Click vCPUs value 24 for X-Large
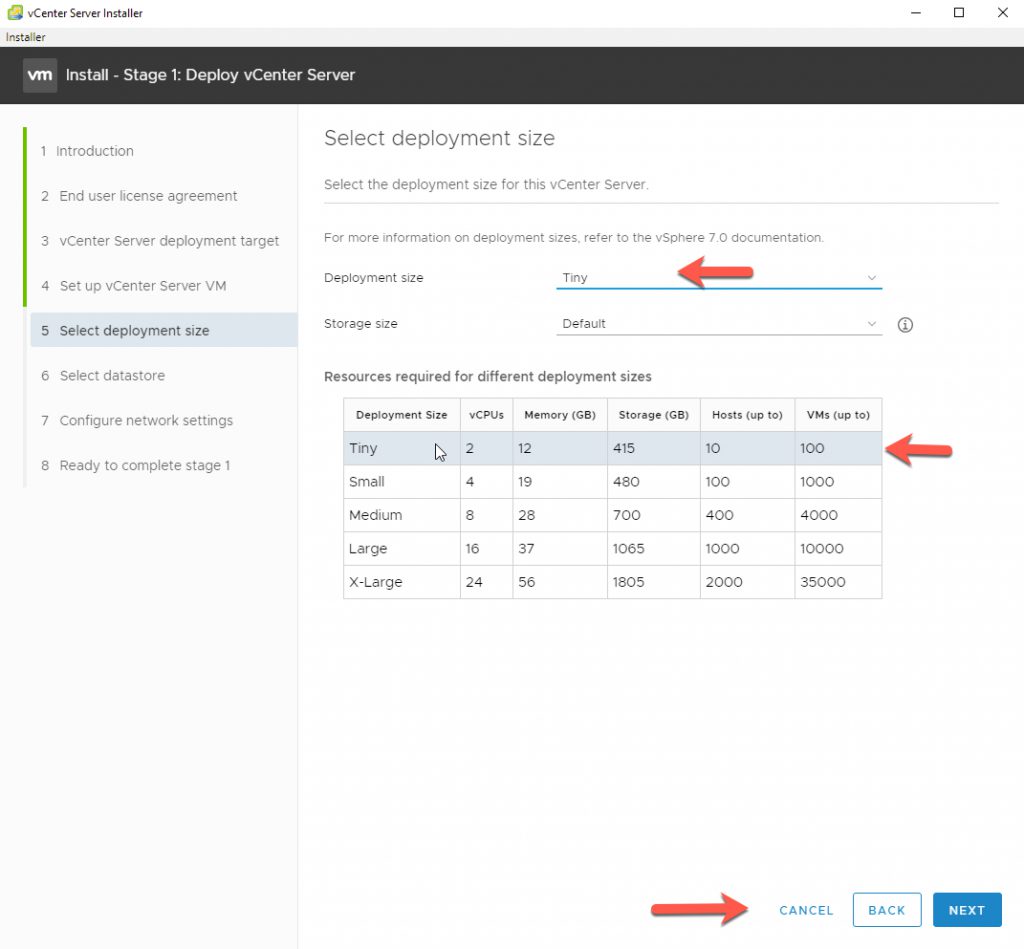Image resolution: width=1024 pixels, height=949 pixels. tap(473, 582)
